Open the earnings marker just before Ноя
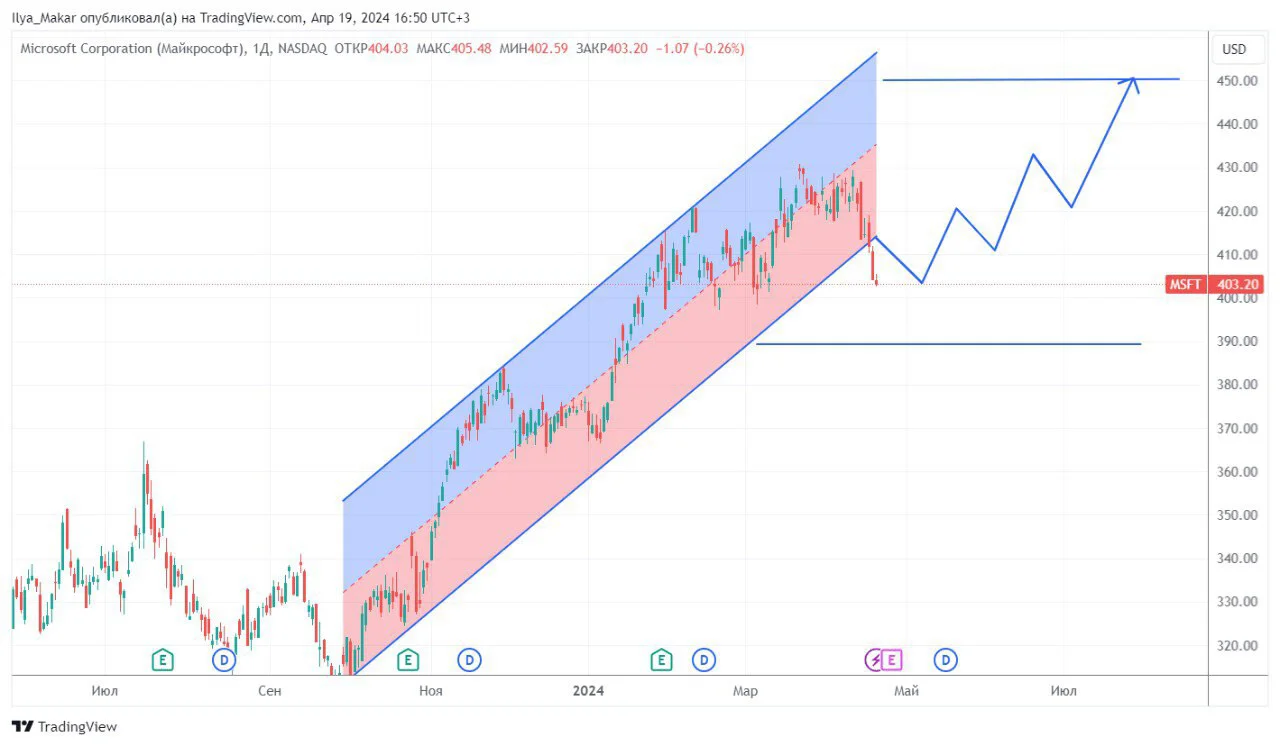Viewport: 1280px width, 746px height. point(407,660)
